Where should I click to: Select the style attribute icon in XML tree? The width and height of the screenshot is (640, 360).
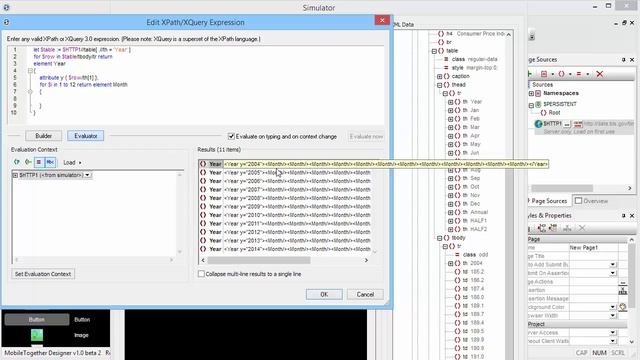446,68
